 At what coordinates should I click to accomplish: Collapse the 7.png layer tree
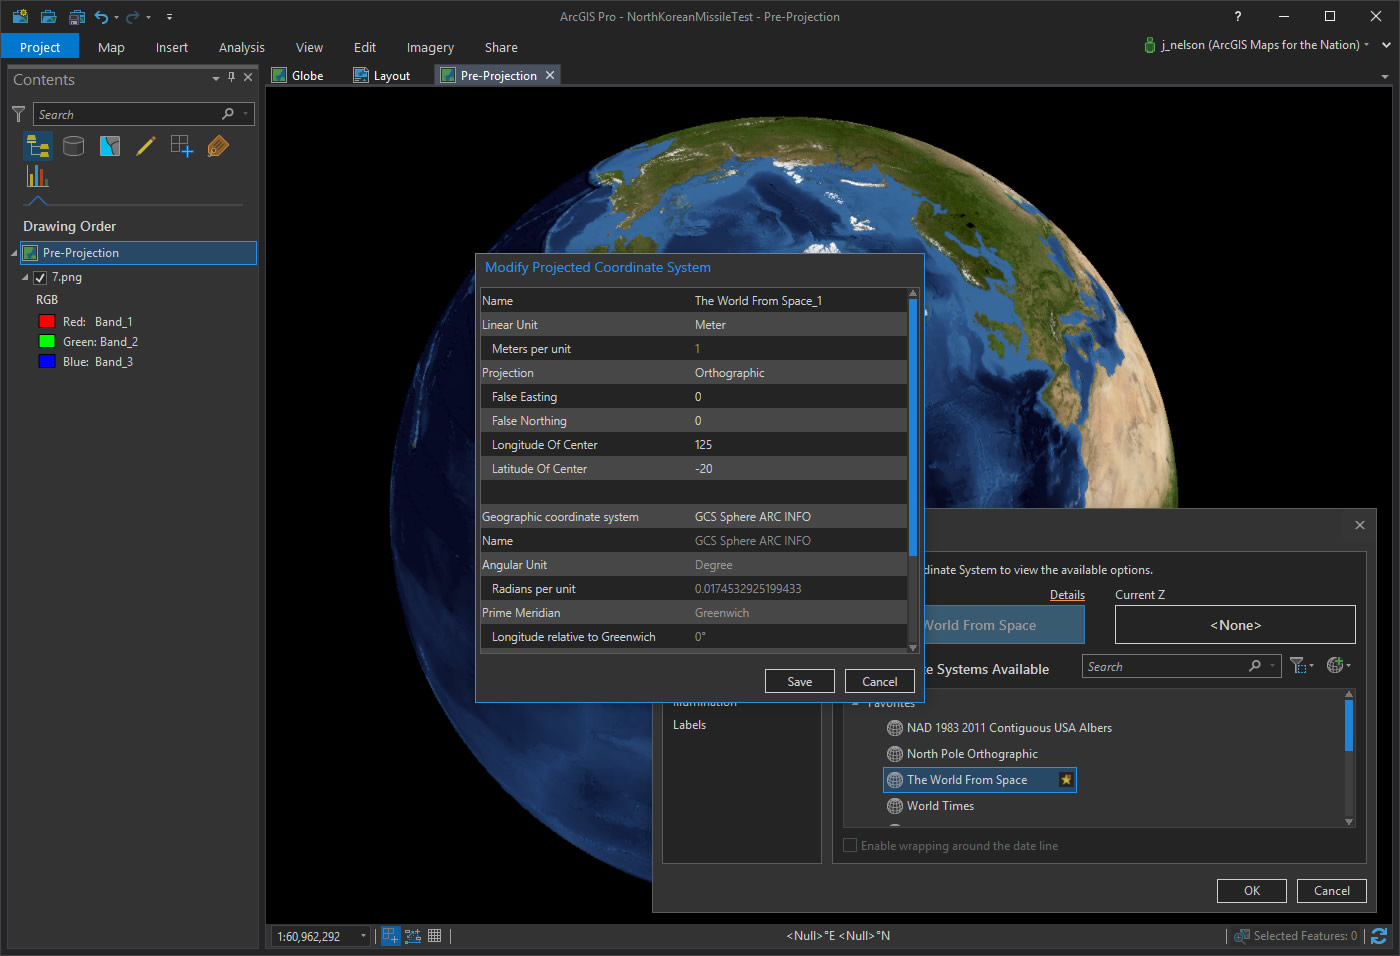(26, 278)
